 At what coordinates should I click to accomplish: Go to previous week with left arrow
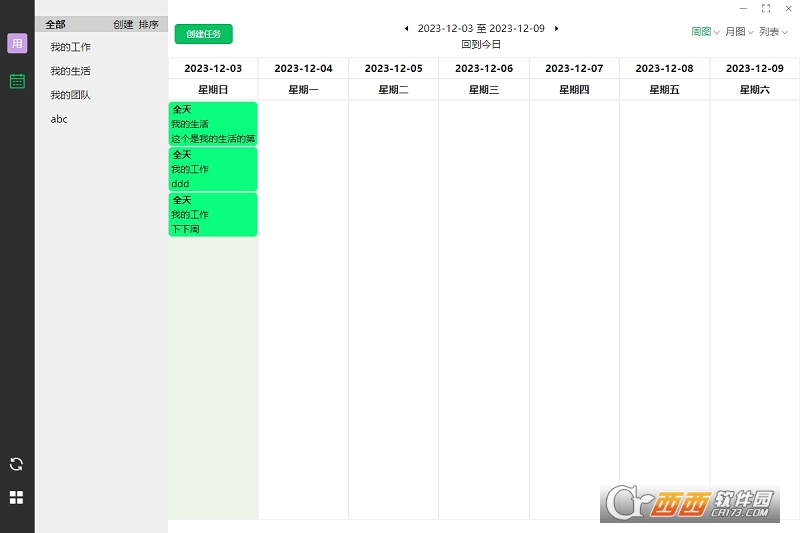pos(406,29)
